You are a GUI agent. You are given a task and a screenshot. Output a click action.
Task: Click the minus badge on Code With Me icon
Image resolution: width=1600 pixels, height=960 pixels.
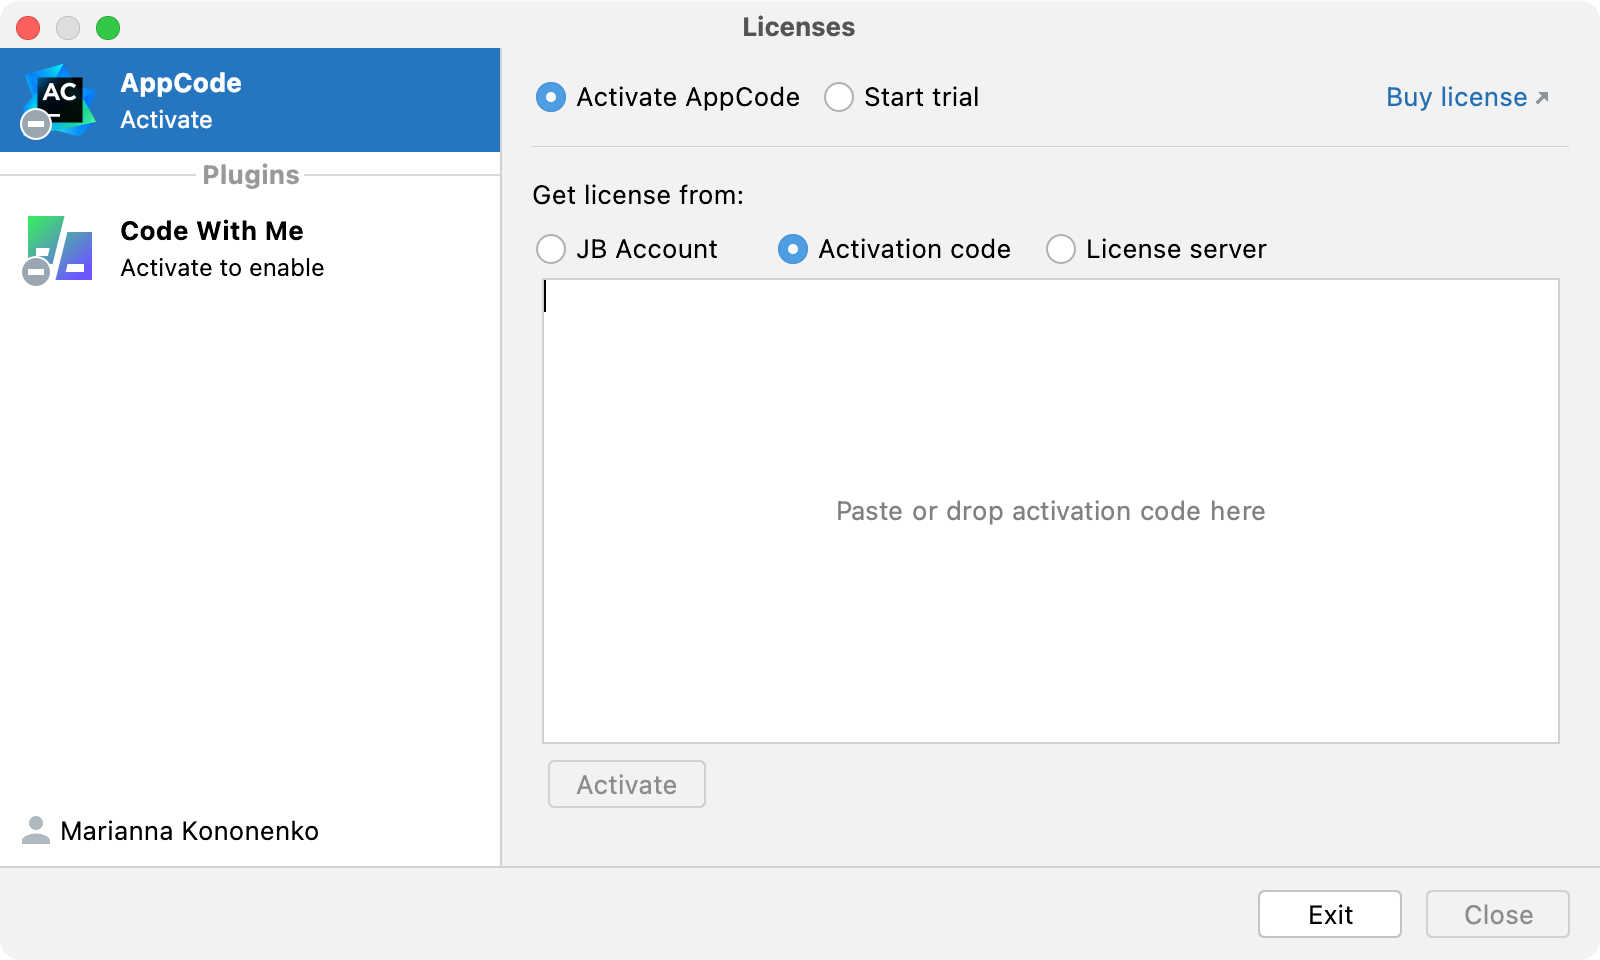35,272
